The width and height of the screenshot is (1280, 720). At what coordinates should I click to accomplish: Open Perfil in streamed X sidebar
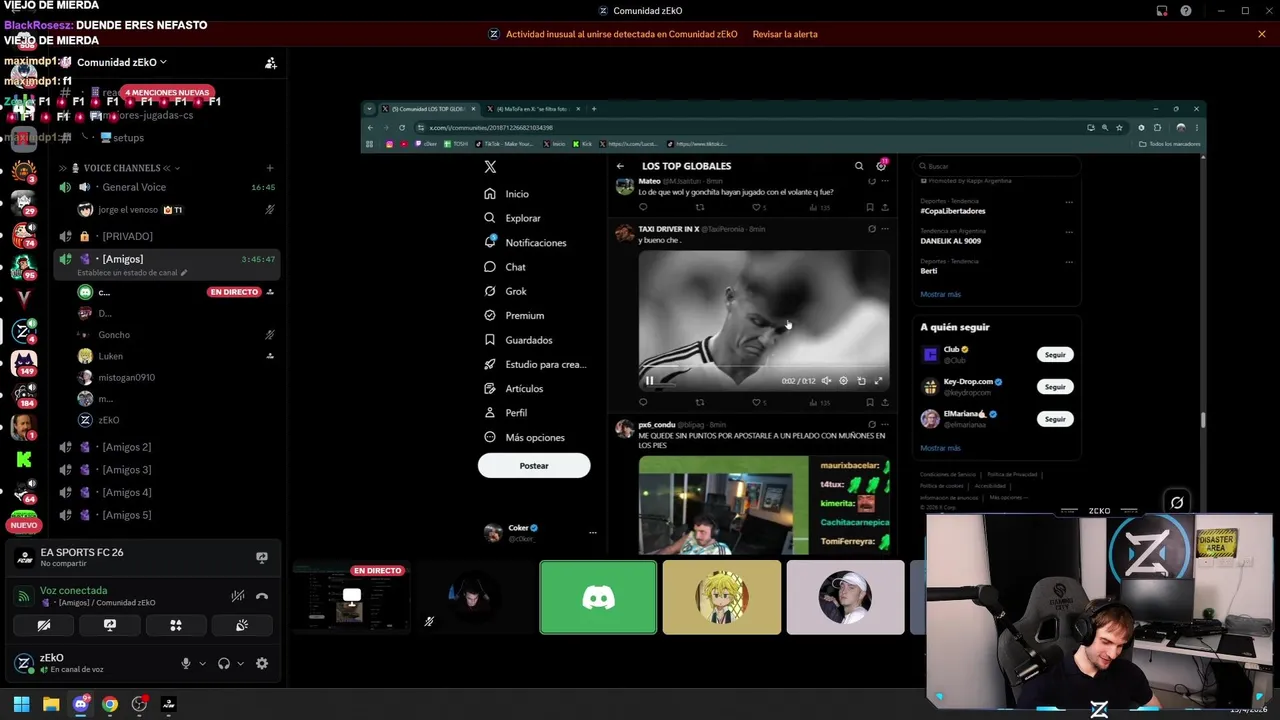coord(506,412)
